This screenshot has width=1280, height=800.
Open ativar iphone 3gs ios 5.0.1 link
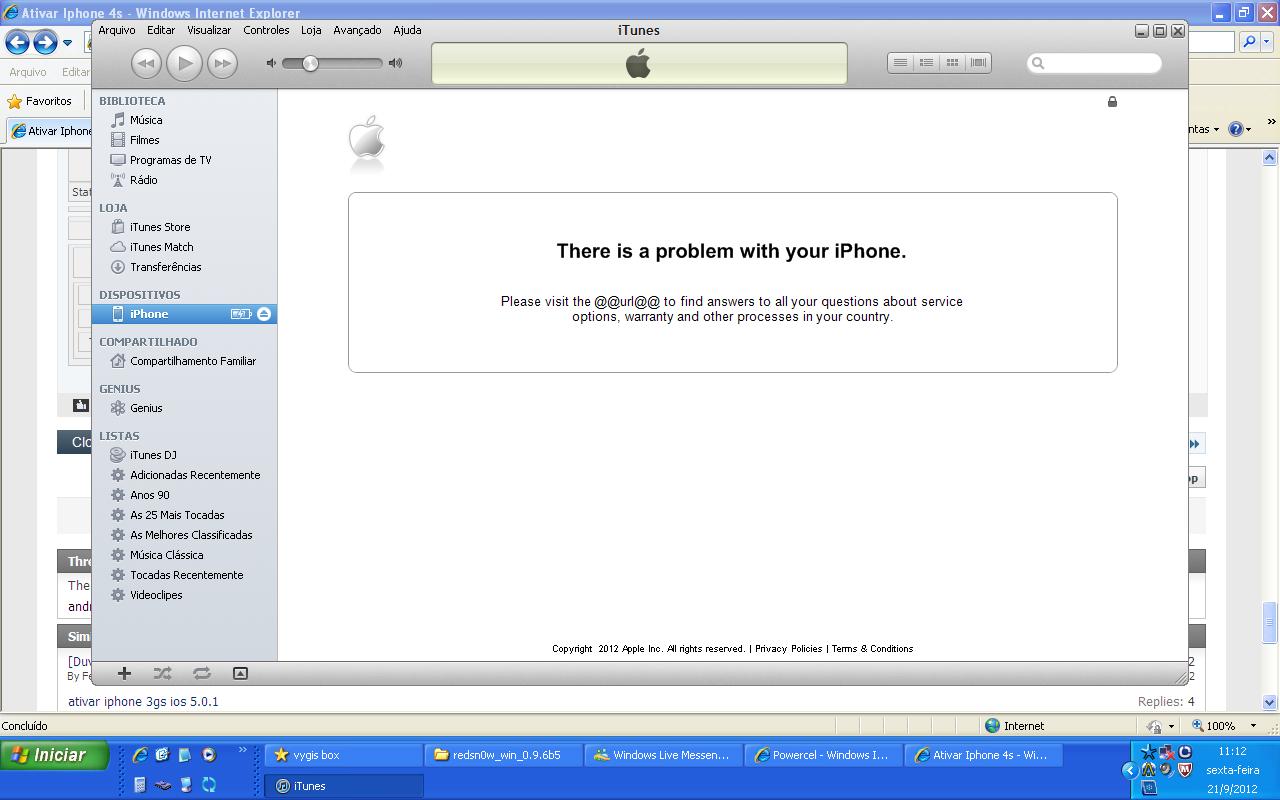[x=143, y=702]
